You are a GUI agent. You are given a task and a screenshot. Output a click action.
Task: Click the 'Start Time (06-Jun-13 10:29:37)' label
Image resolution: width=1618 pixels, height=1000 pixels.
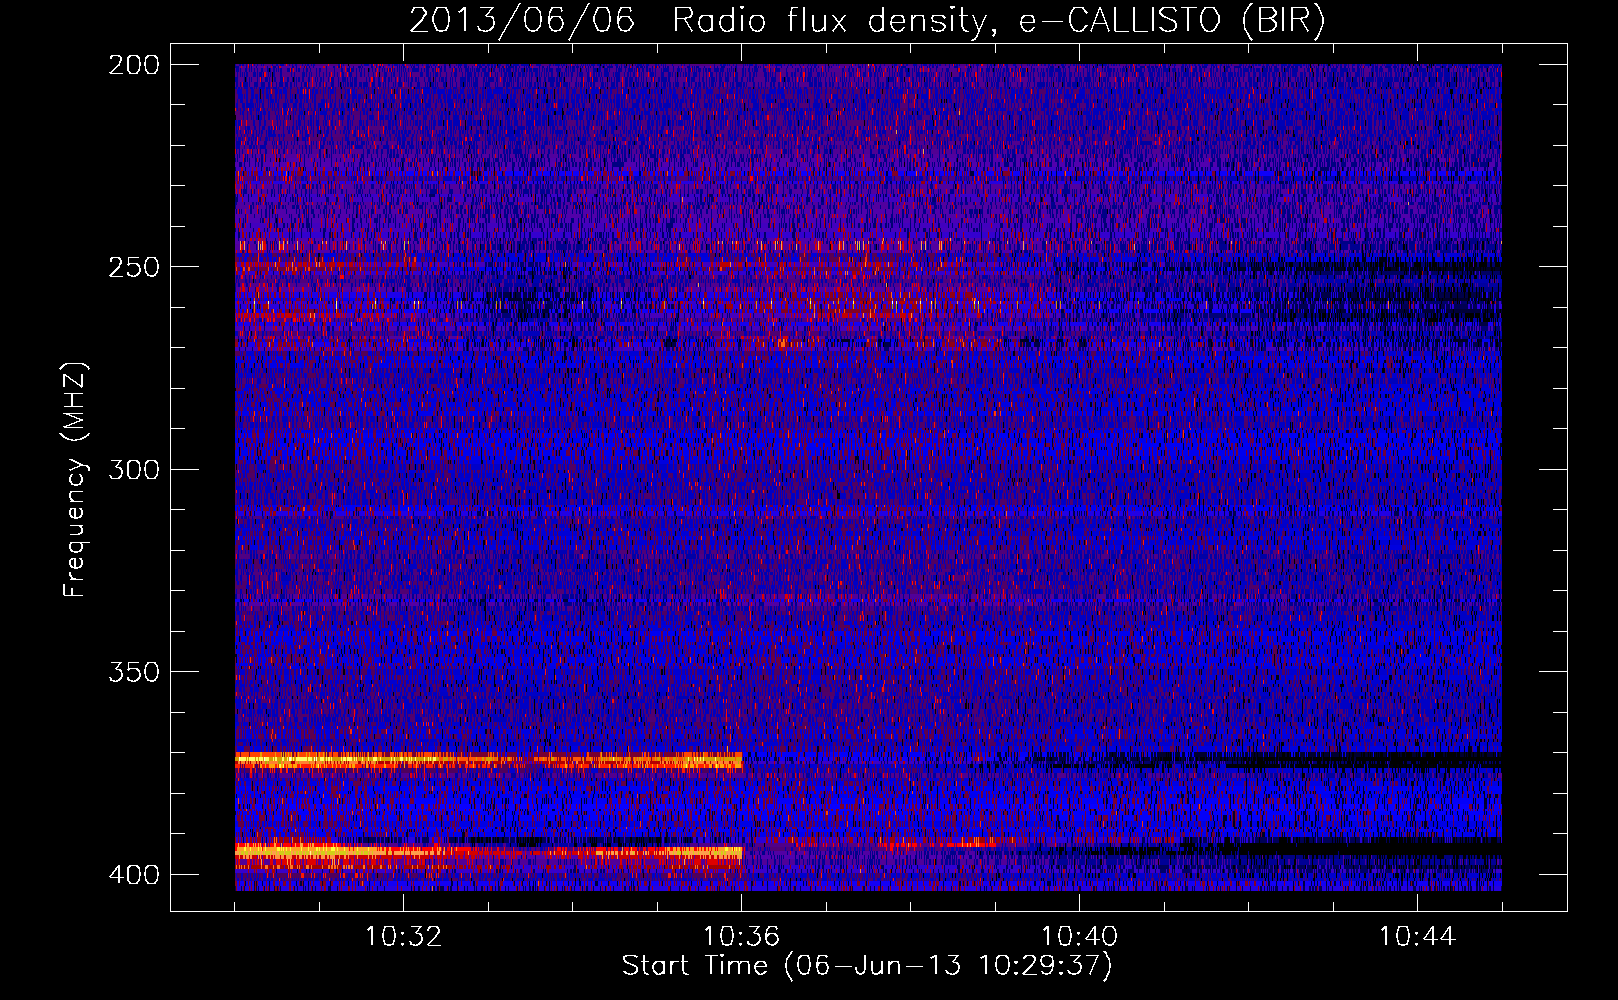867,966
